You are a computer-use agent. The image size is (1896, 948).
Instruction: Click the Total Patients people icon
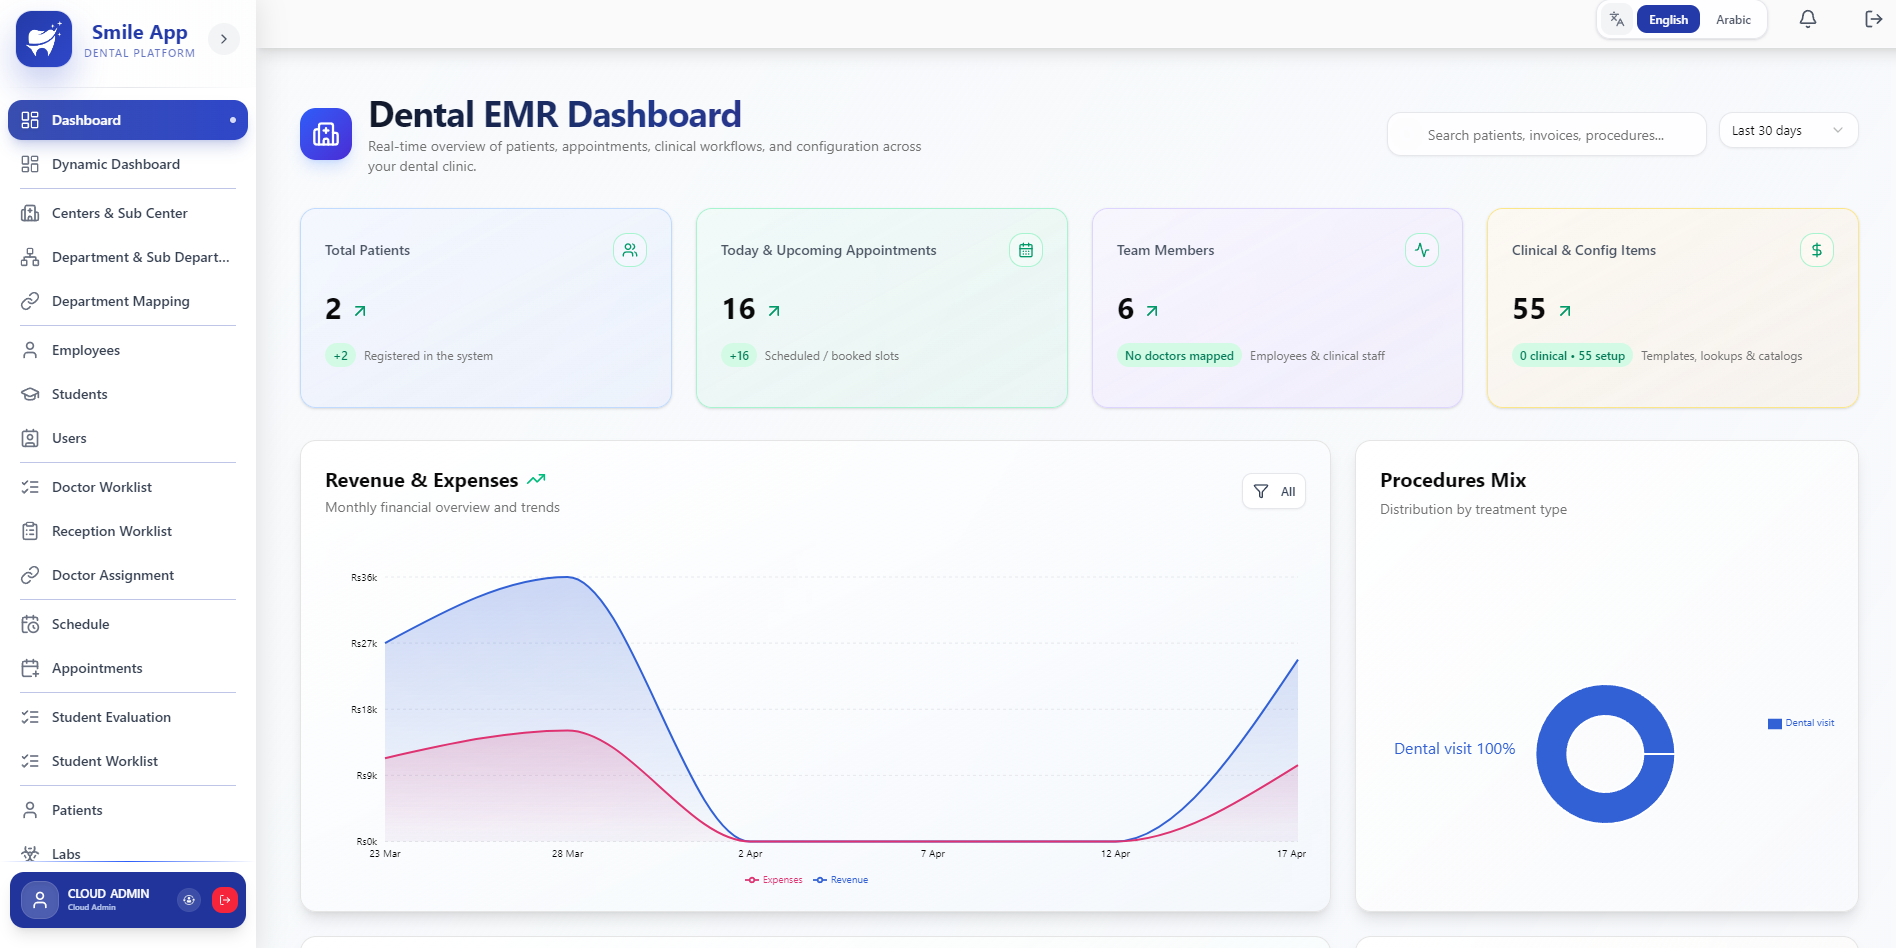pyautogui.click(x=630, y=250)
